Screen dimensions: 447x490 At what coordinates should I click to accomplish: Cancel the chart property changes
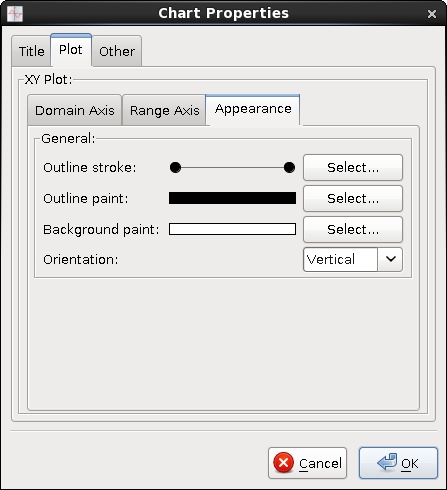point(307,463)
